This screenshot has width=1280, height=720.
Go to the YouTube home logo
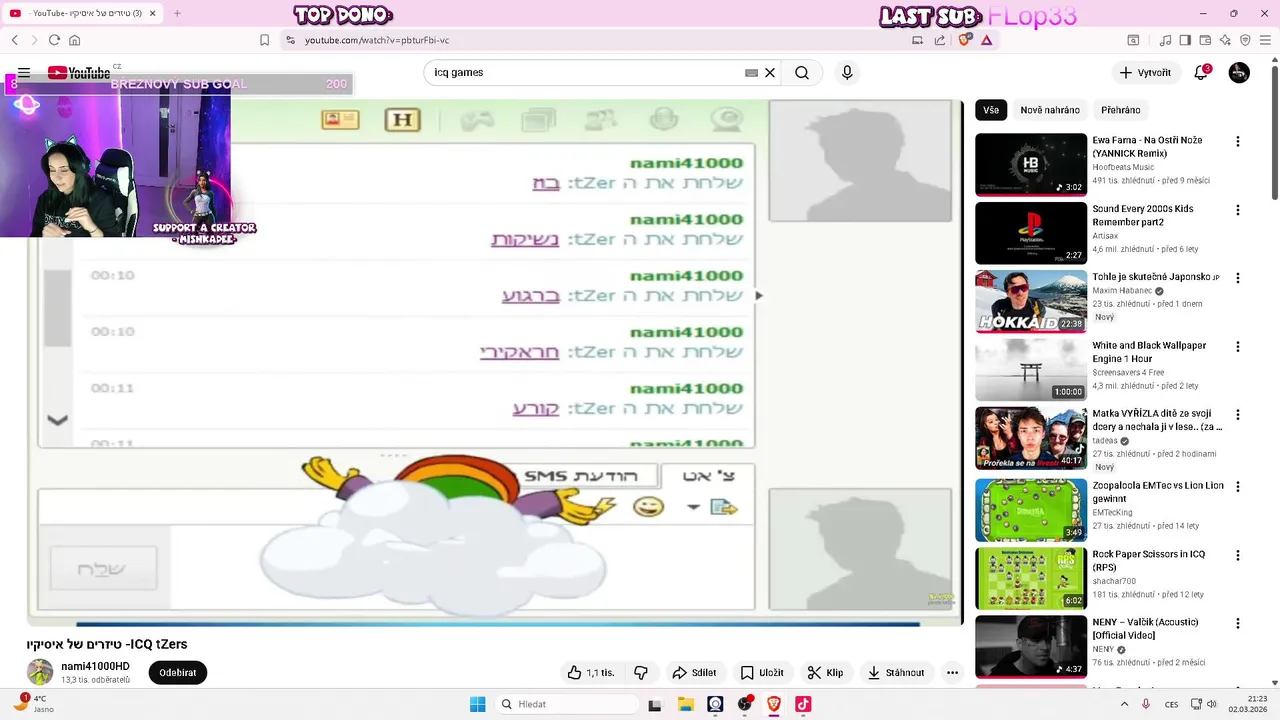point(79,73)
